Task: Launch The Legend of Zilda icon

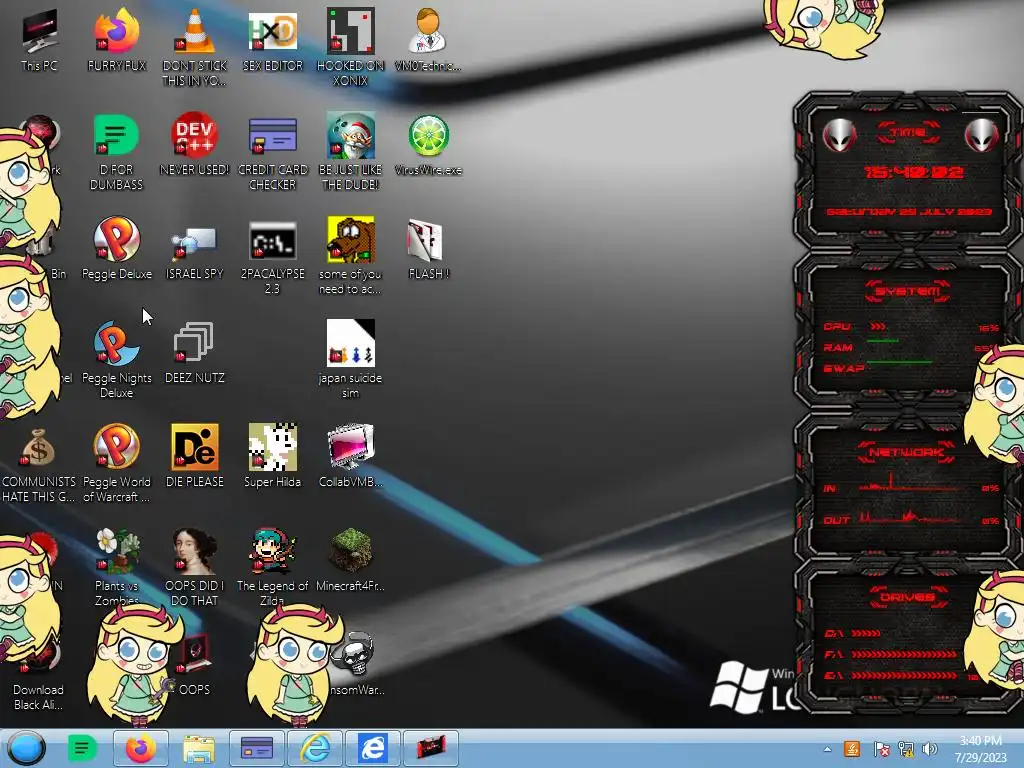Action: [x=272, y=566]
